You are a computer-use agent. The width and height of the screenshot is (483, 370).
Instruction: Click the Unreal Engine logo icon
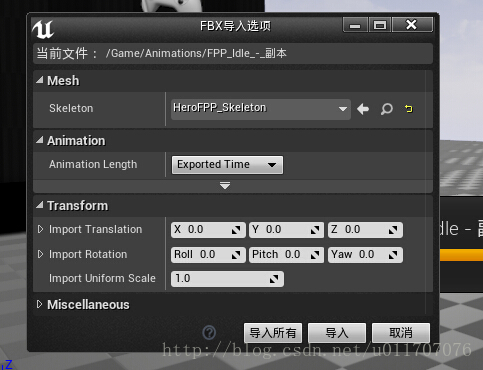43,29
